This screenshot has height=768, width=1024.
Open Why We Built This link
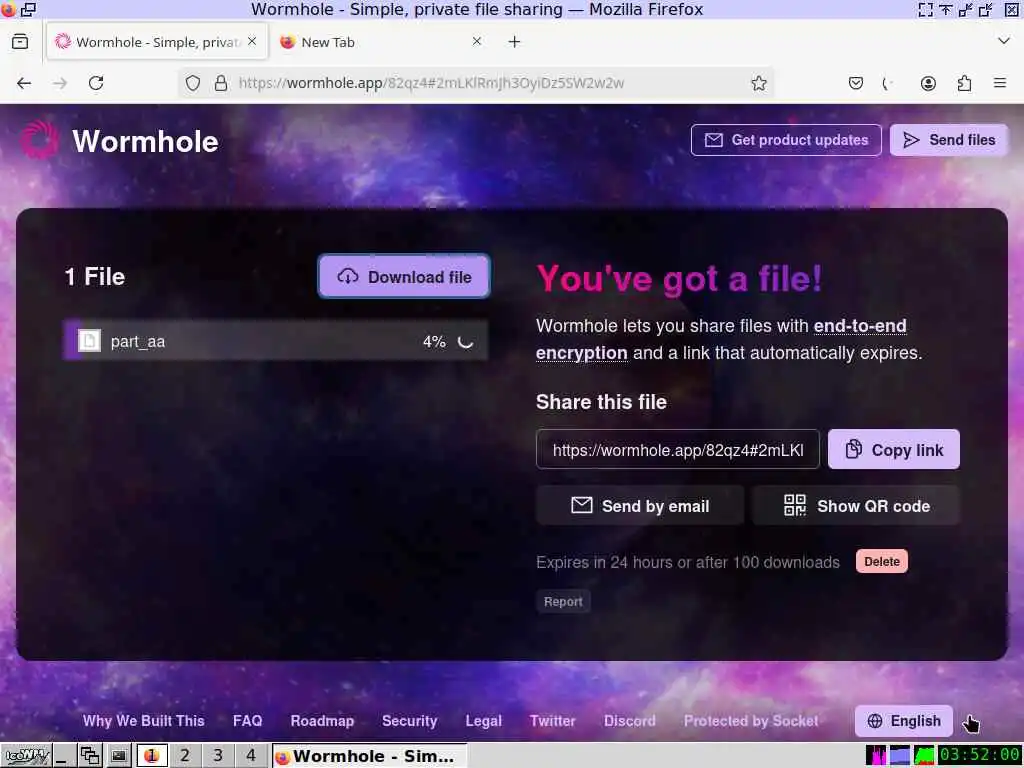point(144,721)
